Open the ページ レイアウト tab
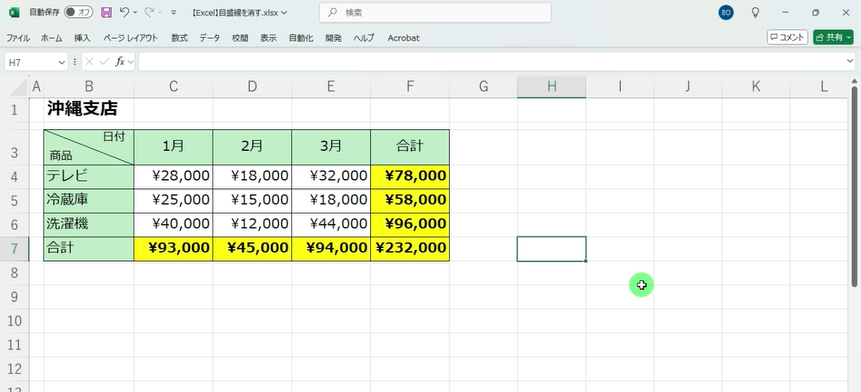The height and width of the screenshot is (392, 861). pos(131,38)
